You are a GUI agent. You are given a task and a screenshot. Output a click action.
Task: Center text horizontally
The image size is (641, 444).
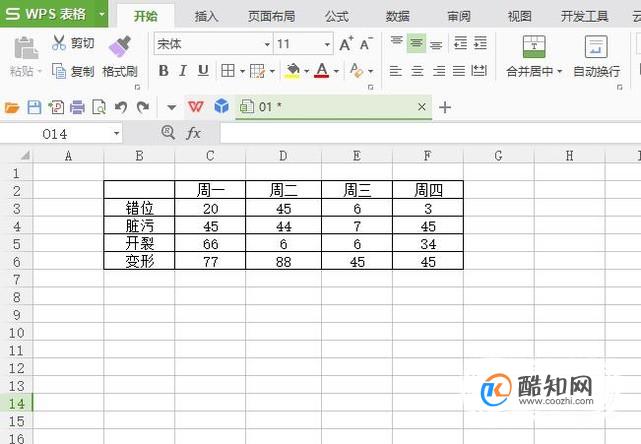click(x=417, y=71)
